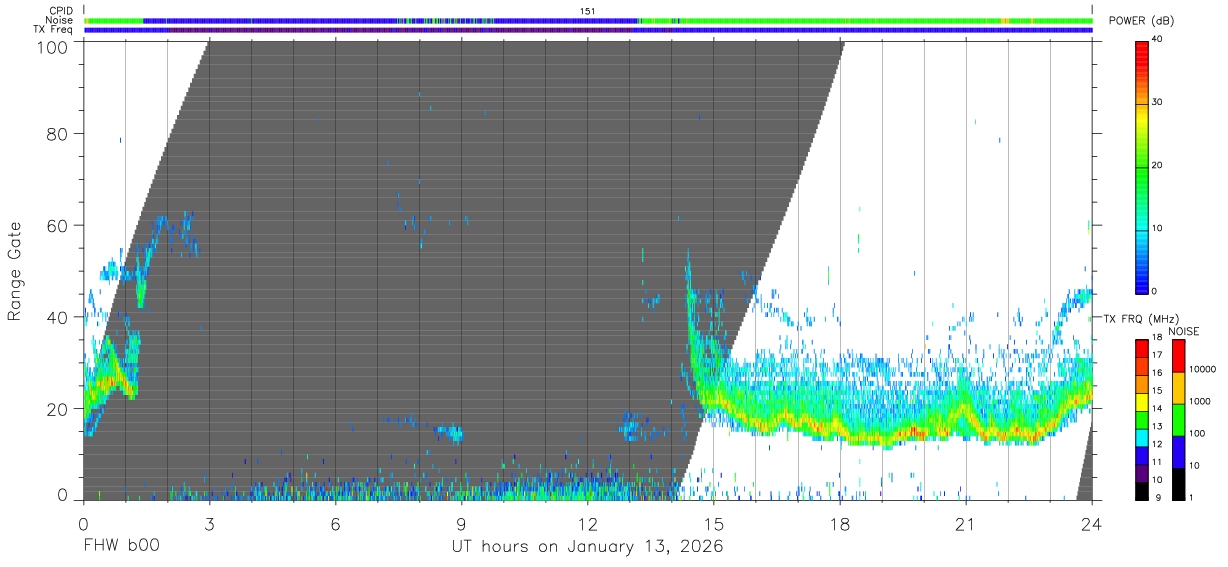The height and width of the screenshot is (567, 1228).
Task: Click the power colorbar gradient
Action: pos(1142,166)
